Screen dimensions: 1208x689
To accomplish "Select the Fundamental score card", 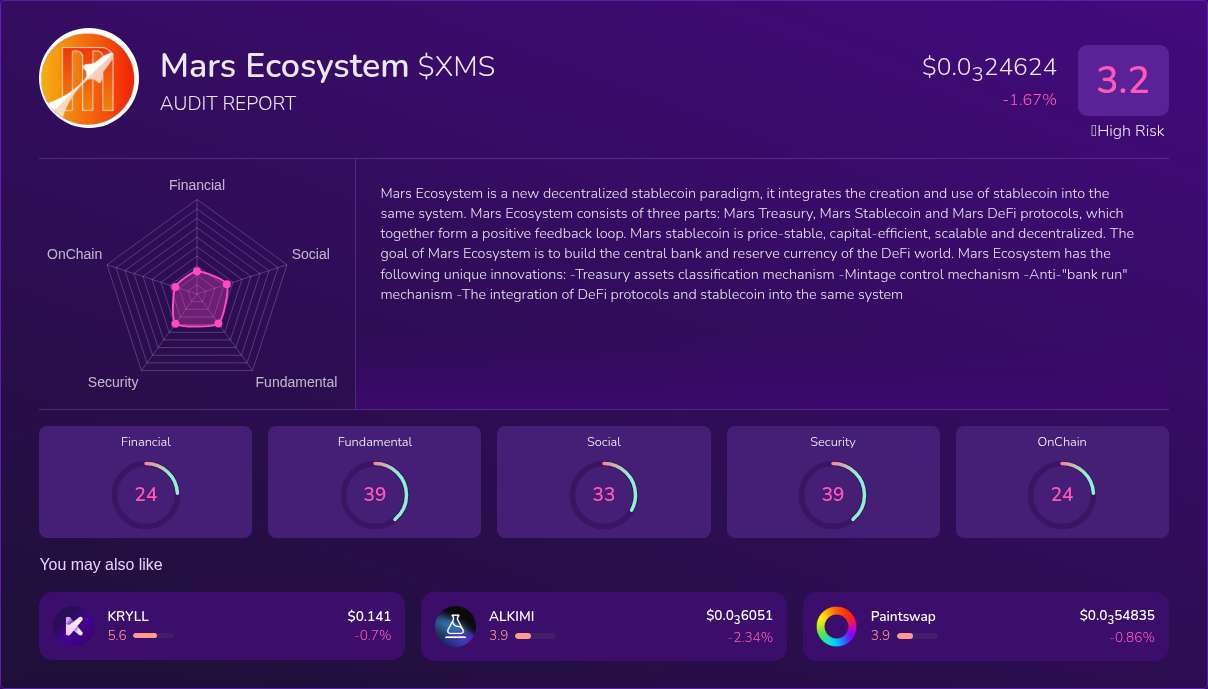I will tap(375, 482).
